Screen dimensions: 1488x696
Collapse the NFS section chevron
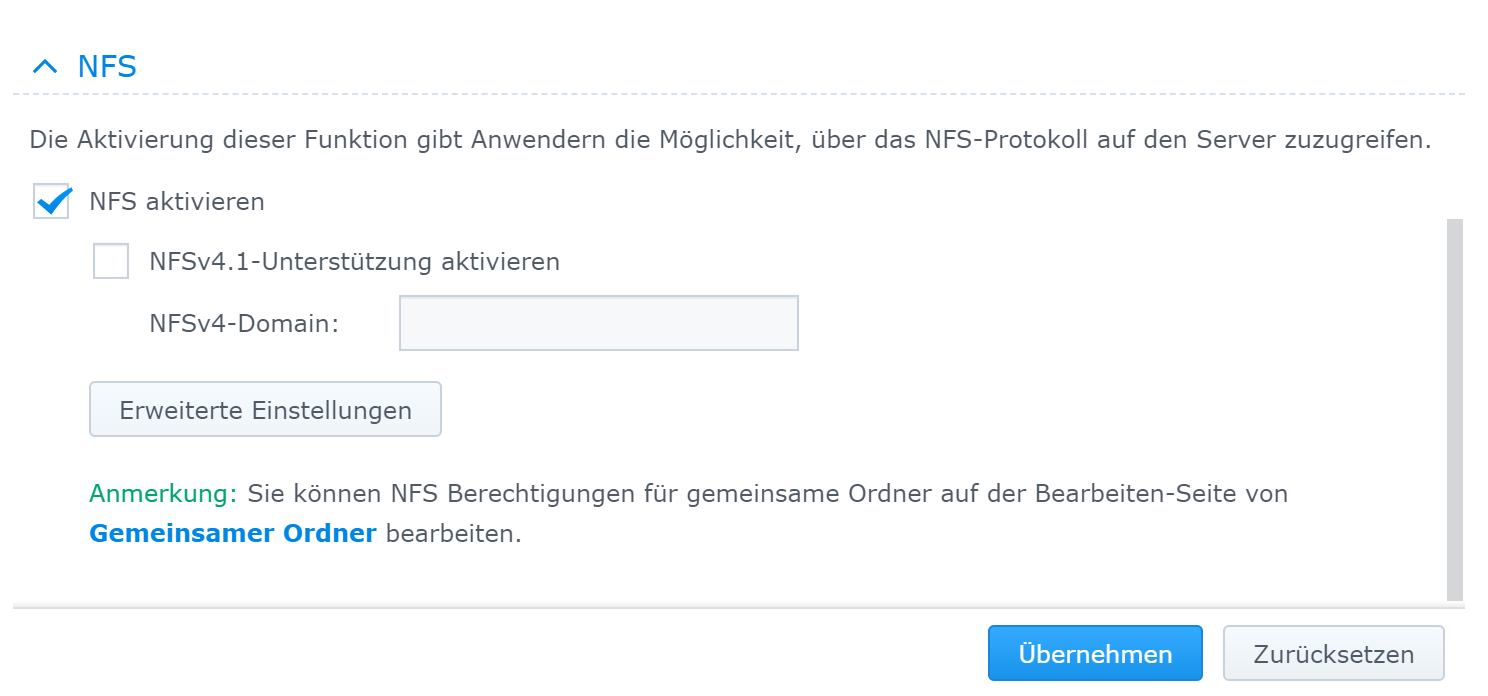[x=45, y=67]
